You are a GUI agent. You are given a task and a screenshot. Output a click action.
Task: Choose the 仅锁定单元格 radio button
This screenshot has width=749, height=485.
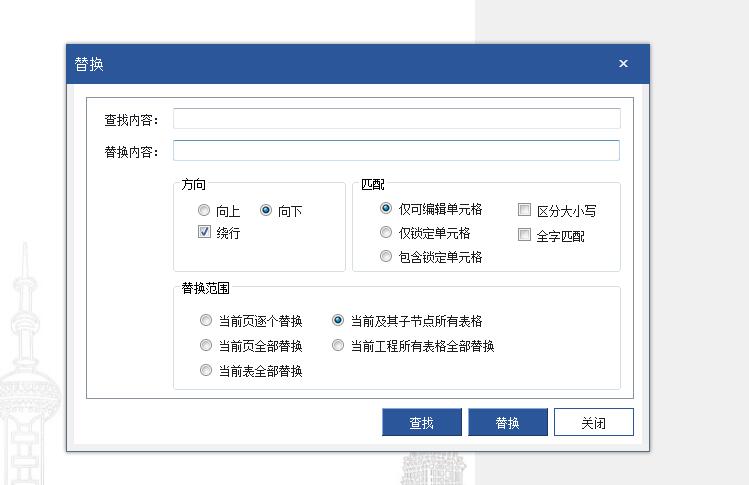[x=386, y=233]
